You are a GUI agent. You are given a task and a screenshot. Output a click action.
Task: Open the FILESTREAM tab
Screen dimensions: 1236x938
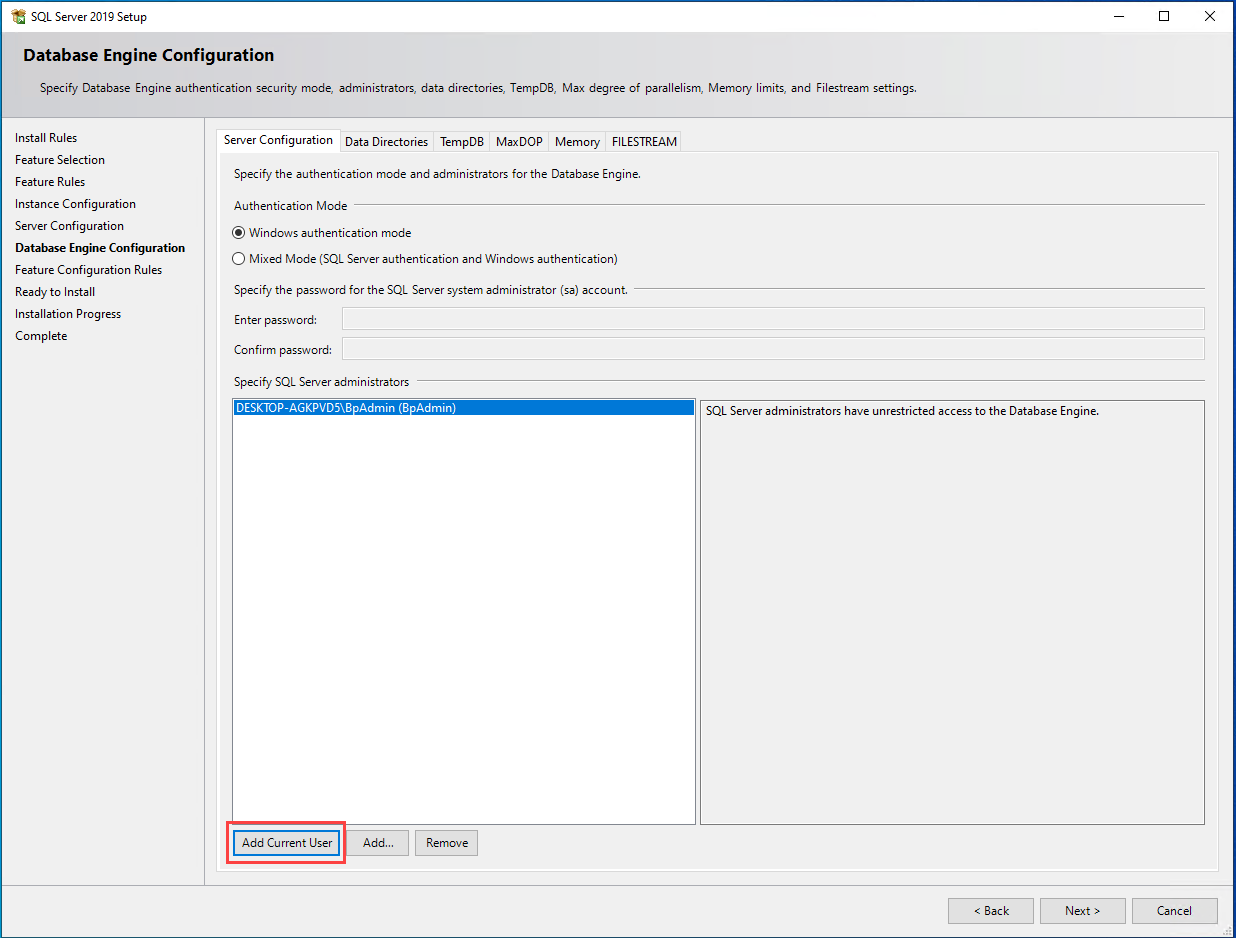[x=644, y=142]
